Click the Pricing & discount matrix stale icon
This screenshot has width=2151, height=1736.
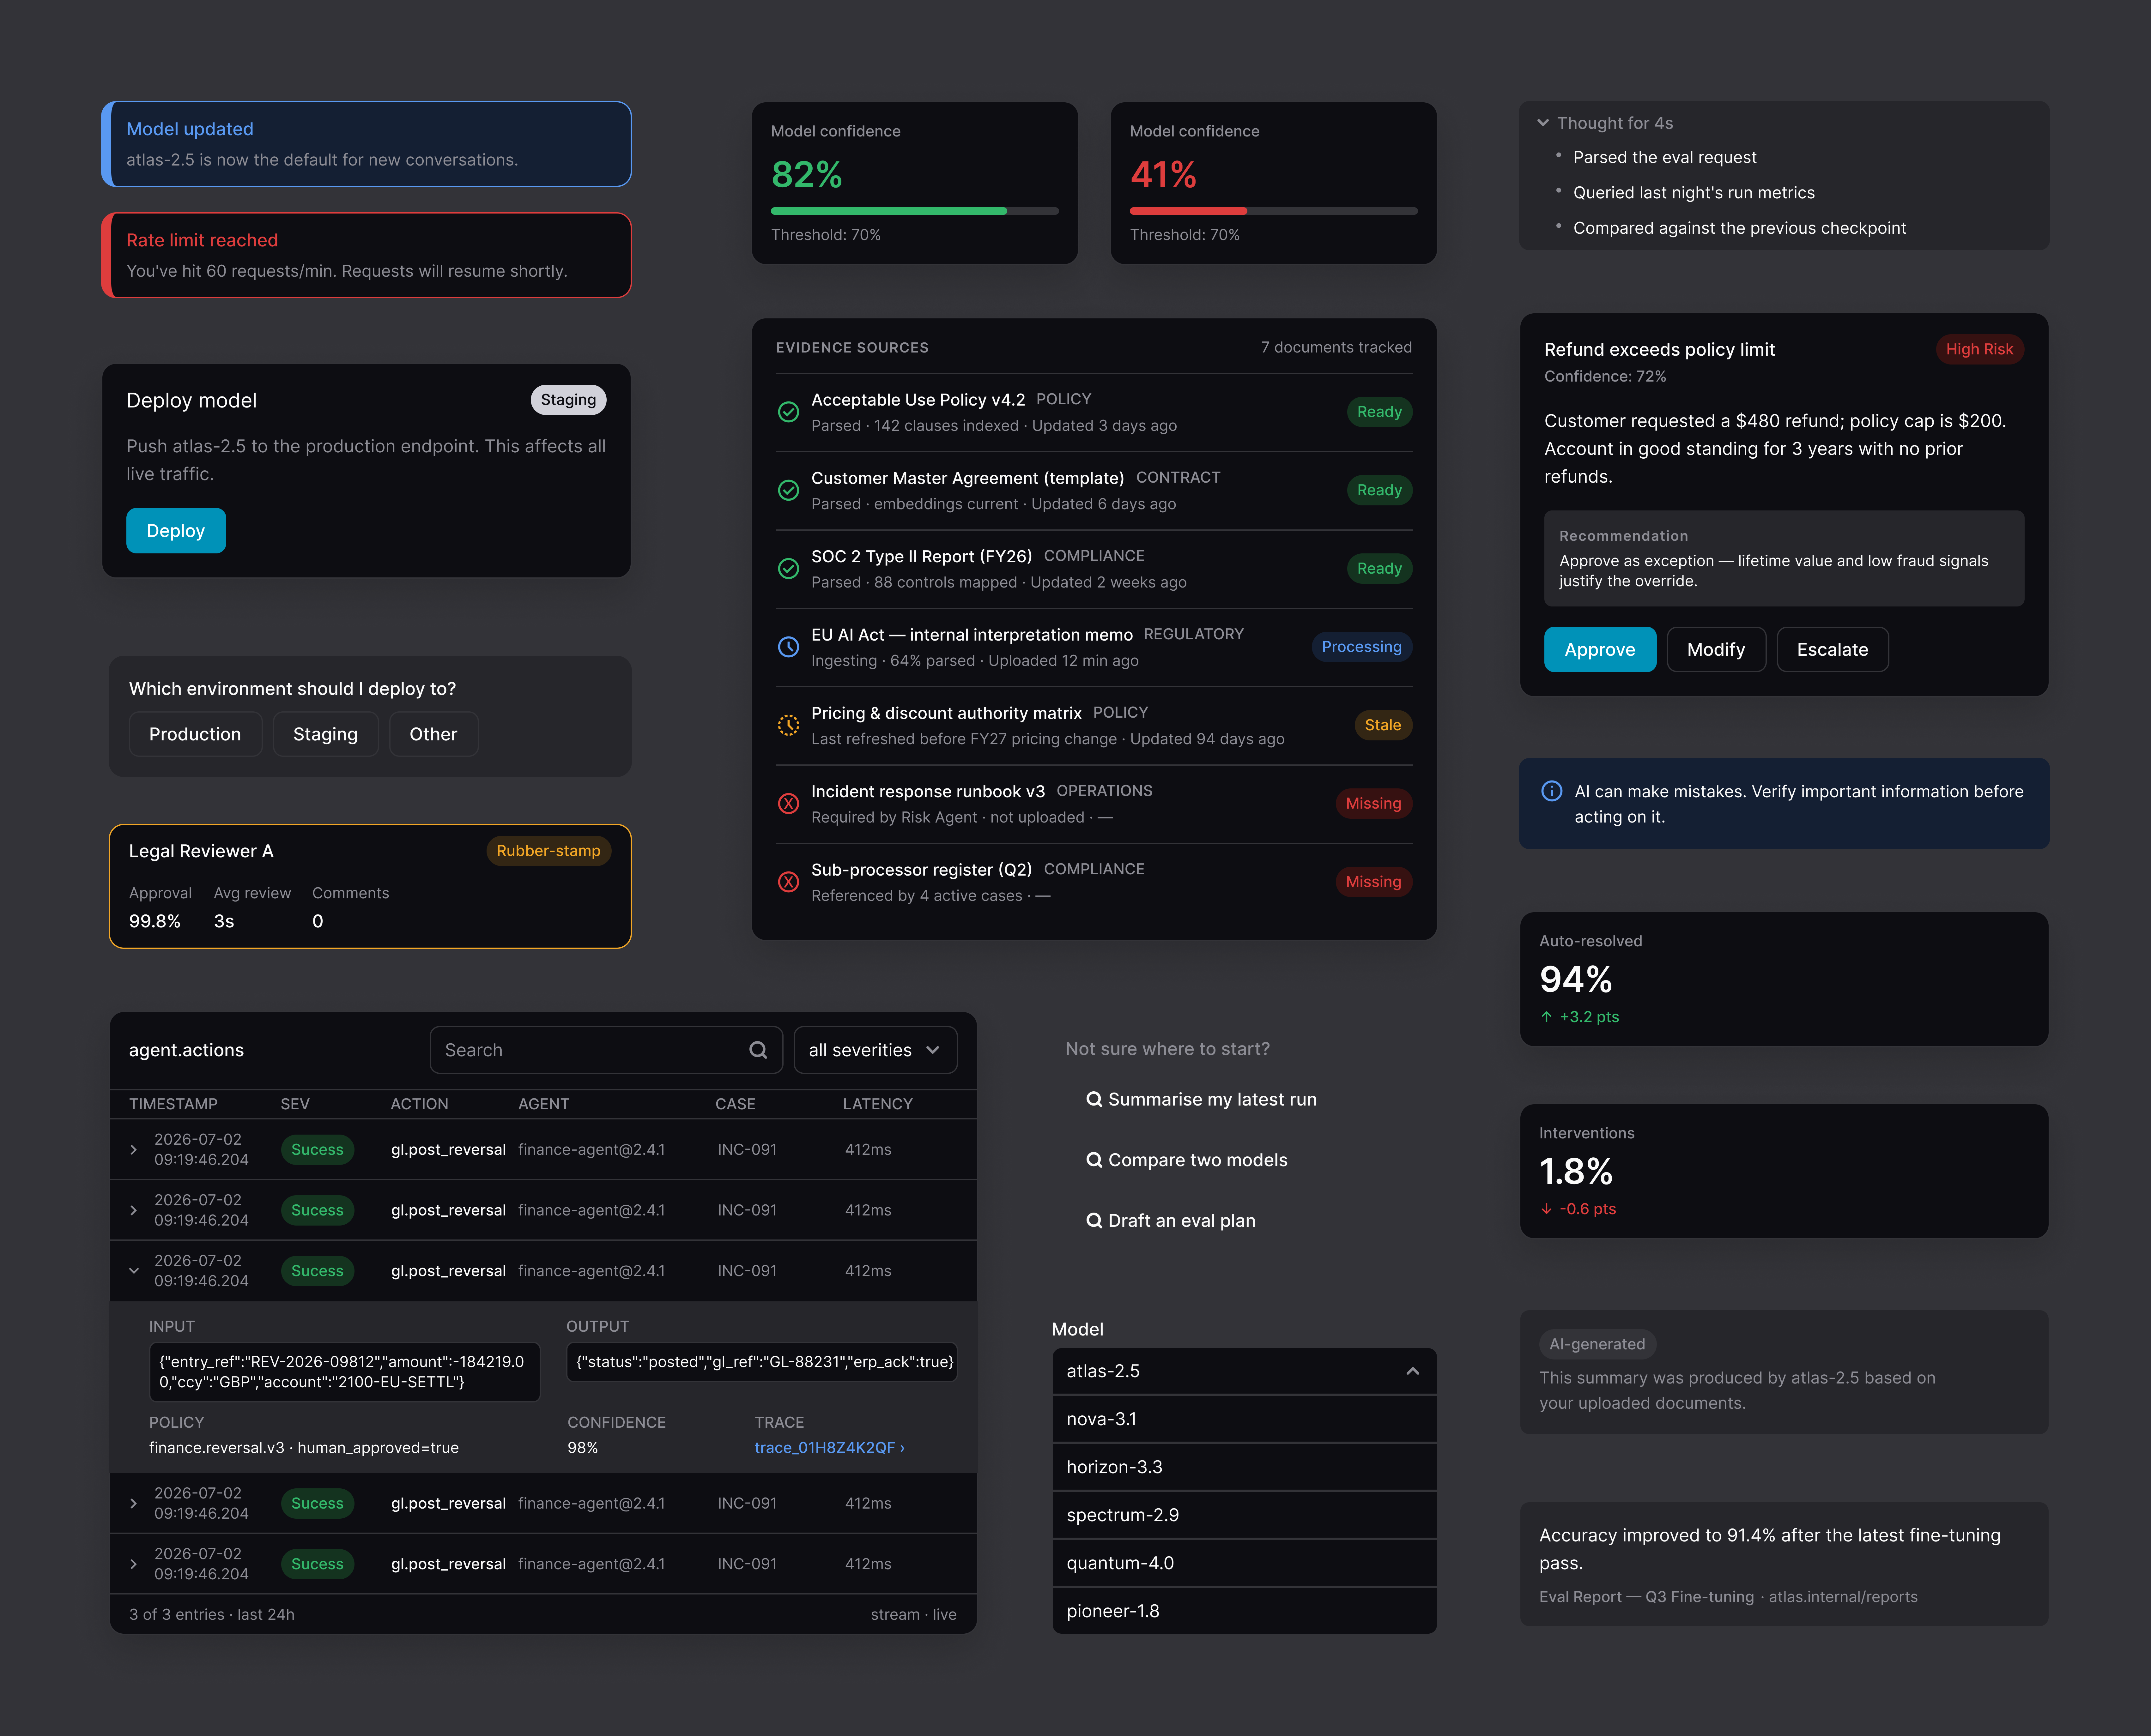point(788,725)
